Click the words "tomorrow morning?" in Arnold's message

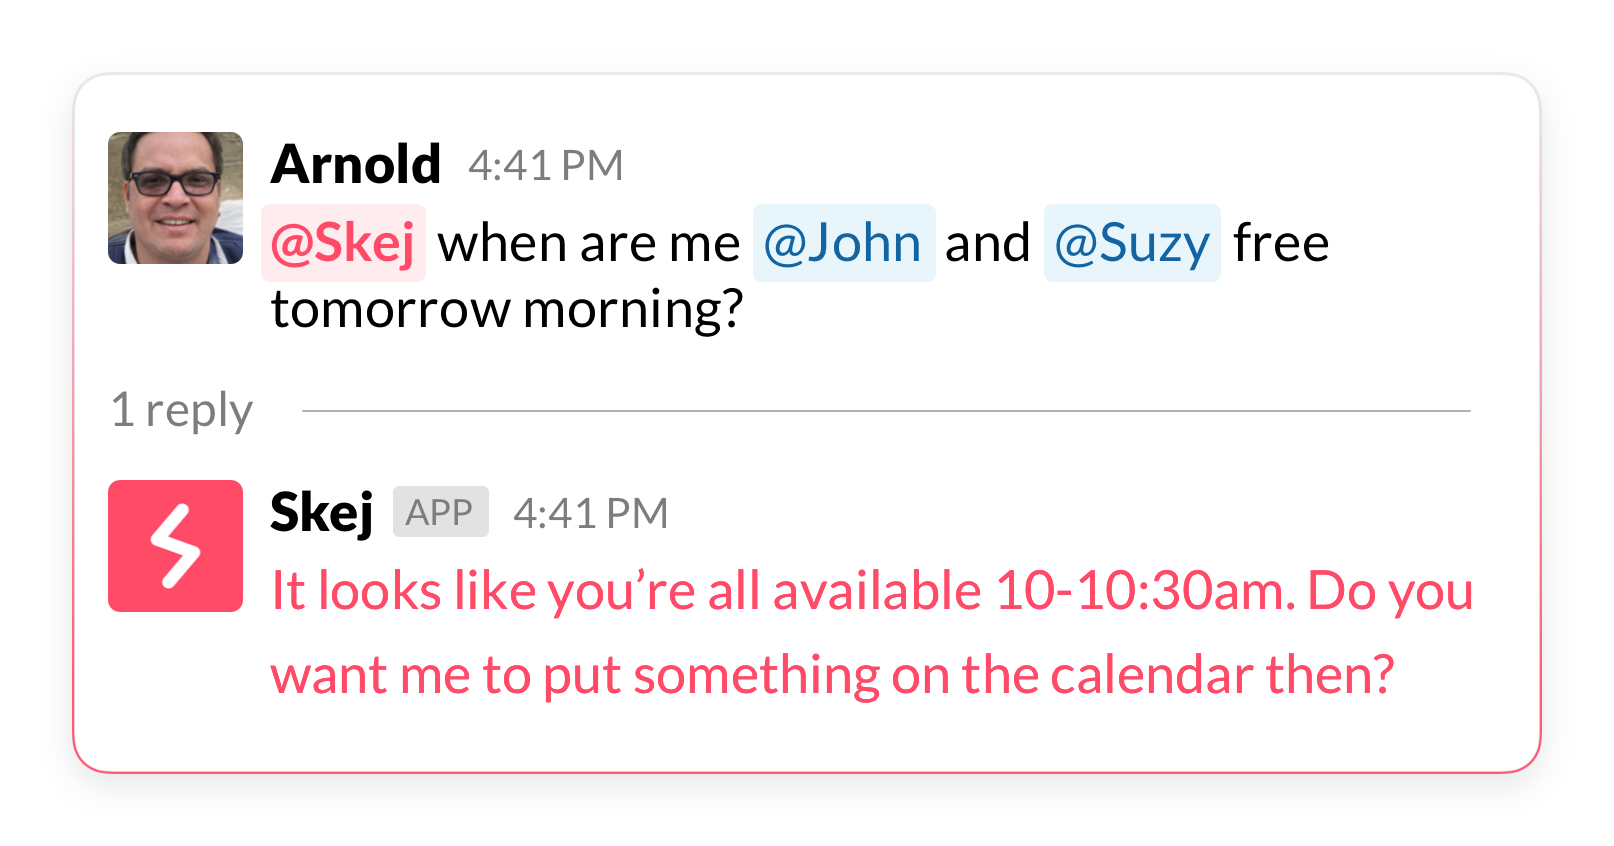tap(507, 309)
